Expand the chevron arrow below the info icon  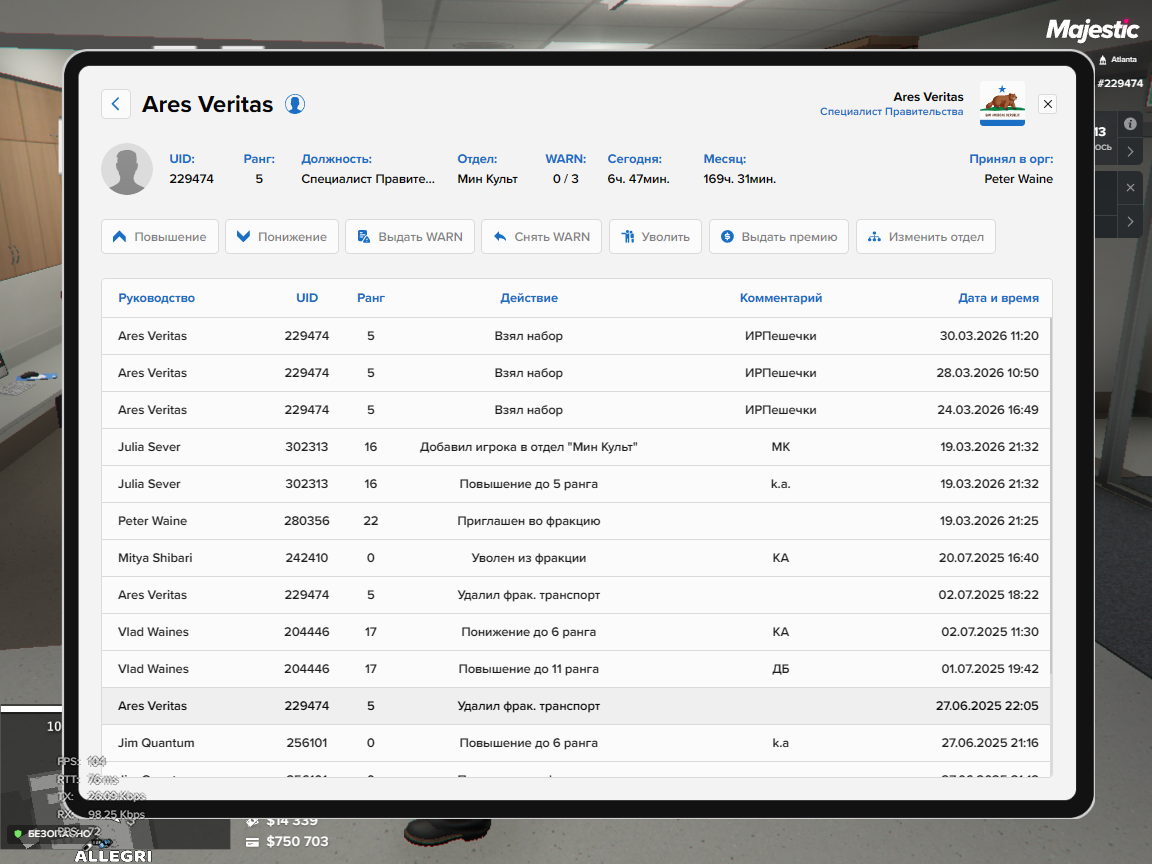[1130, 152]
